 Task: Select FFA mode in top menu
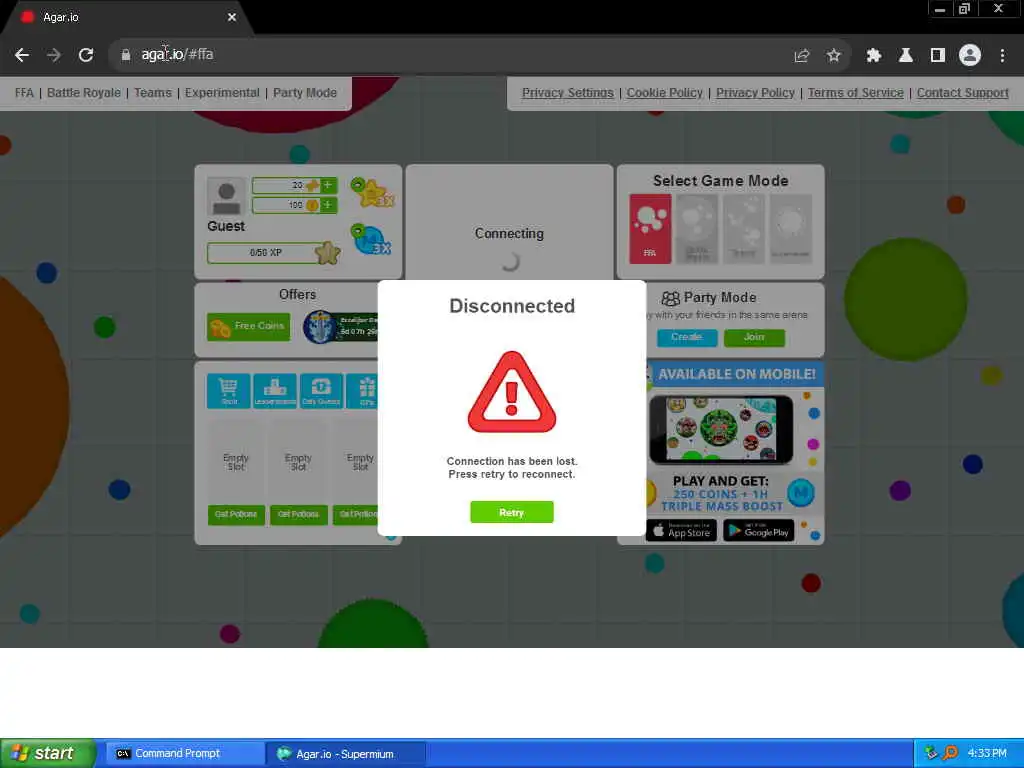point(24,93)
